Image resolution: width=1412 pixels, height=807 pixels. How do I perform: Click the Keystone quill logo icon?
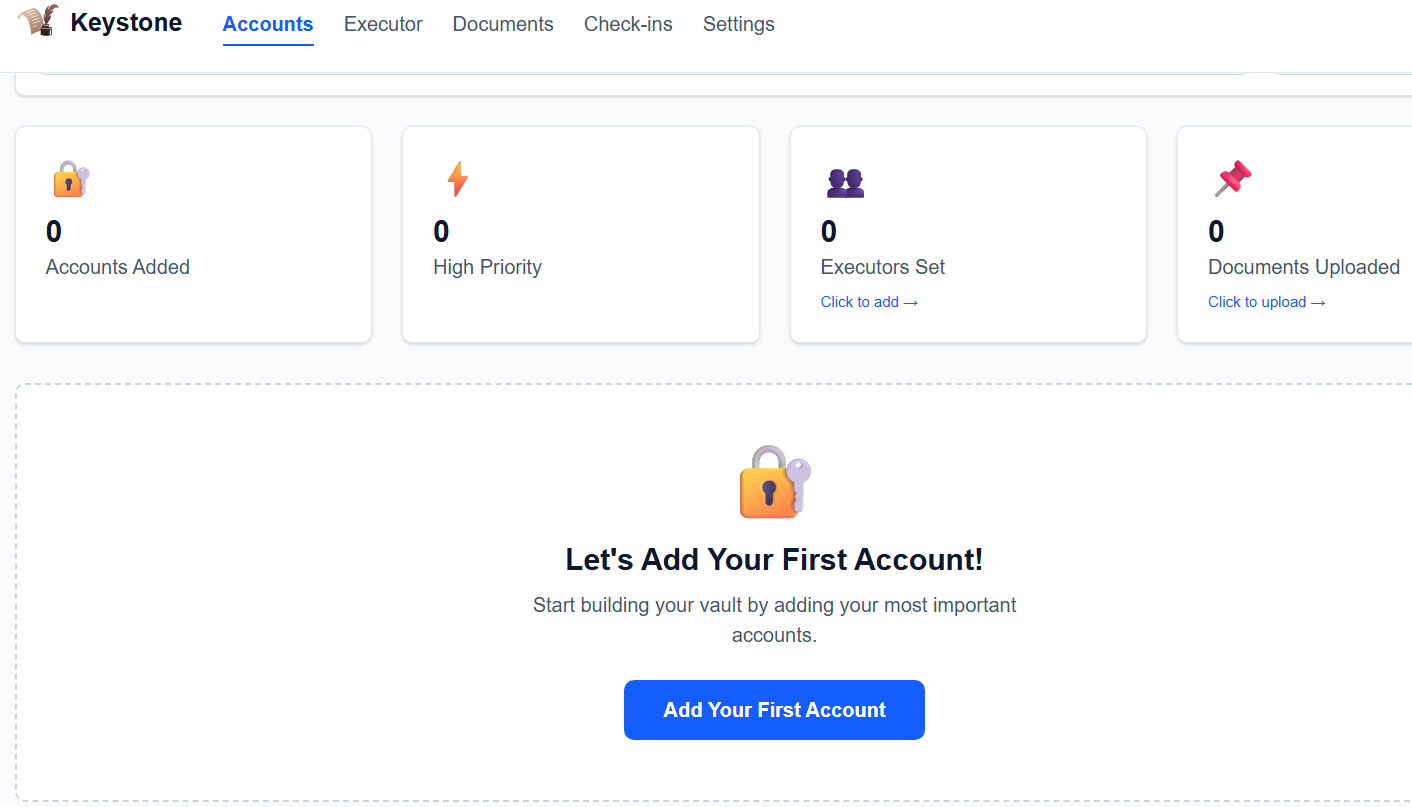38,20
